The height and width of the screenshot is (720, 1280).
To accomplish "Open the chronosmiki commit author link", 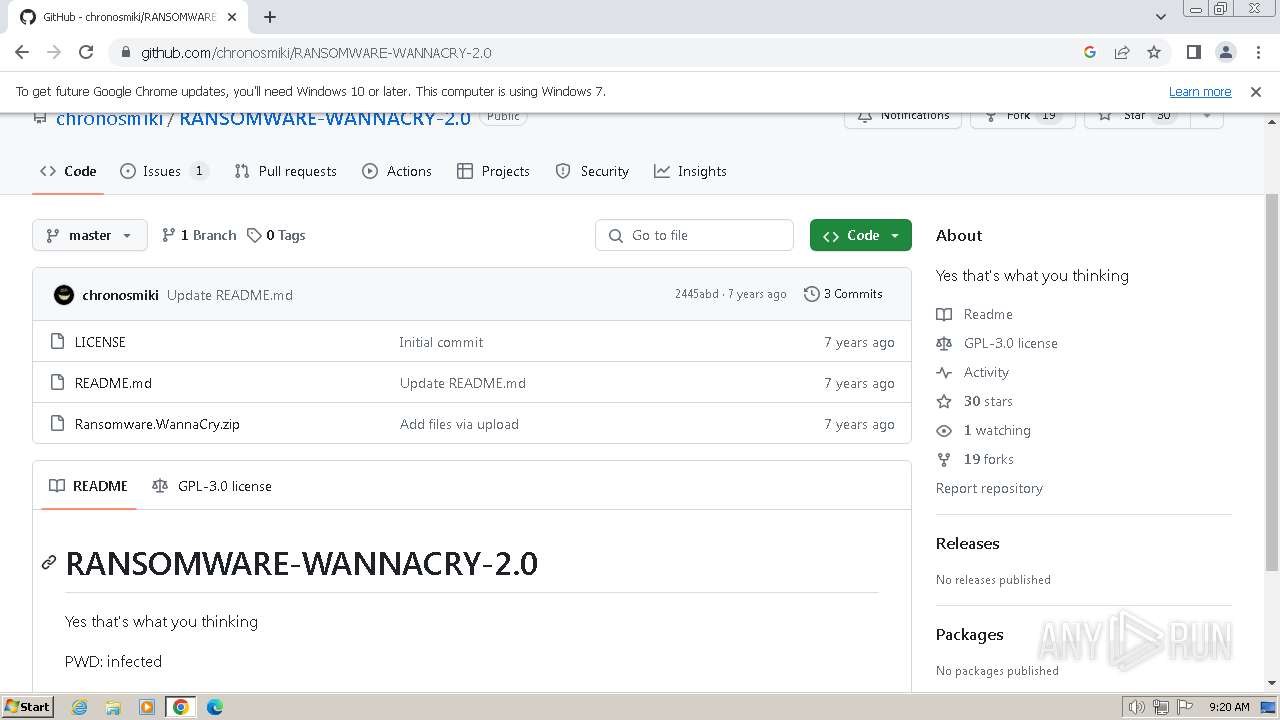I will [x=120, y=295].
